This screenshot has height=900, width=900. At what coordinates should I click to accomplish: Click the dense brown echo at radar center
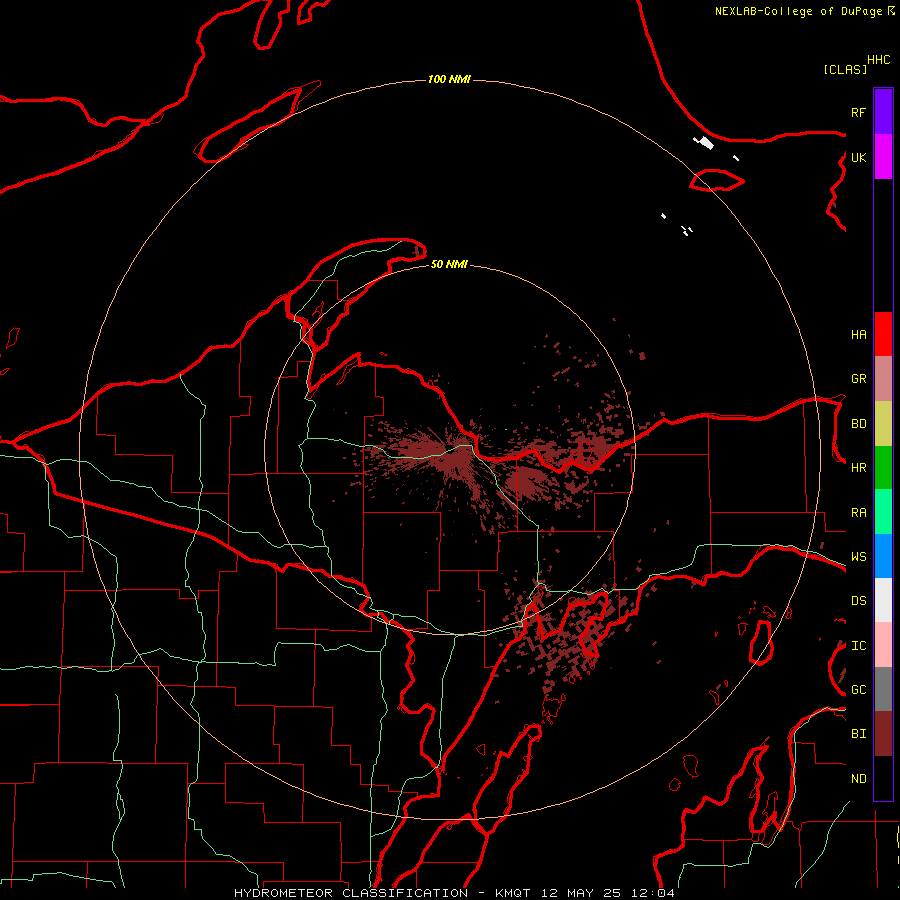click(x=456, y=457)
